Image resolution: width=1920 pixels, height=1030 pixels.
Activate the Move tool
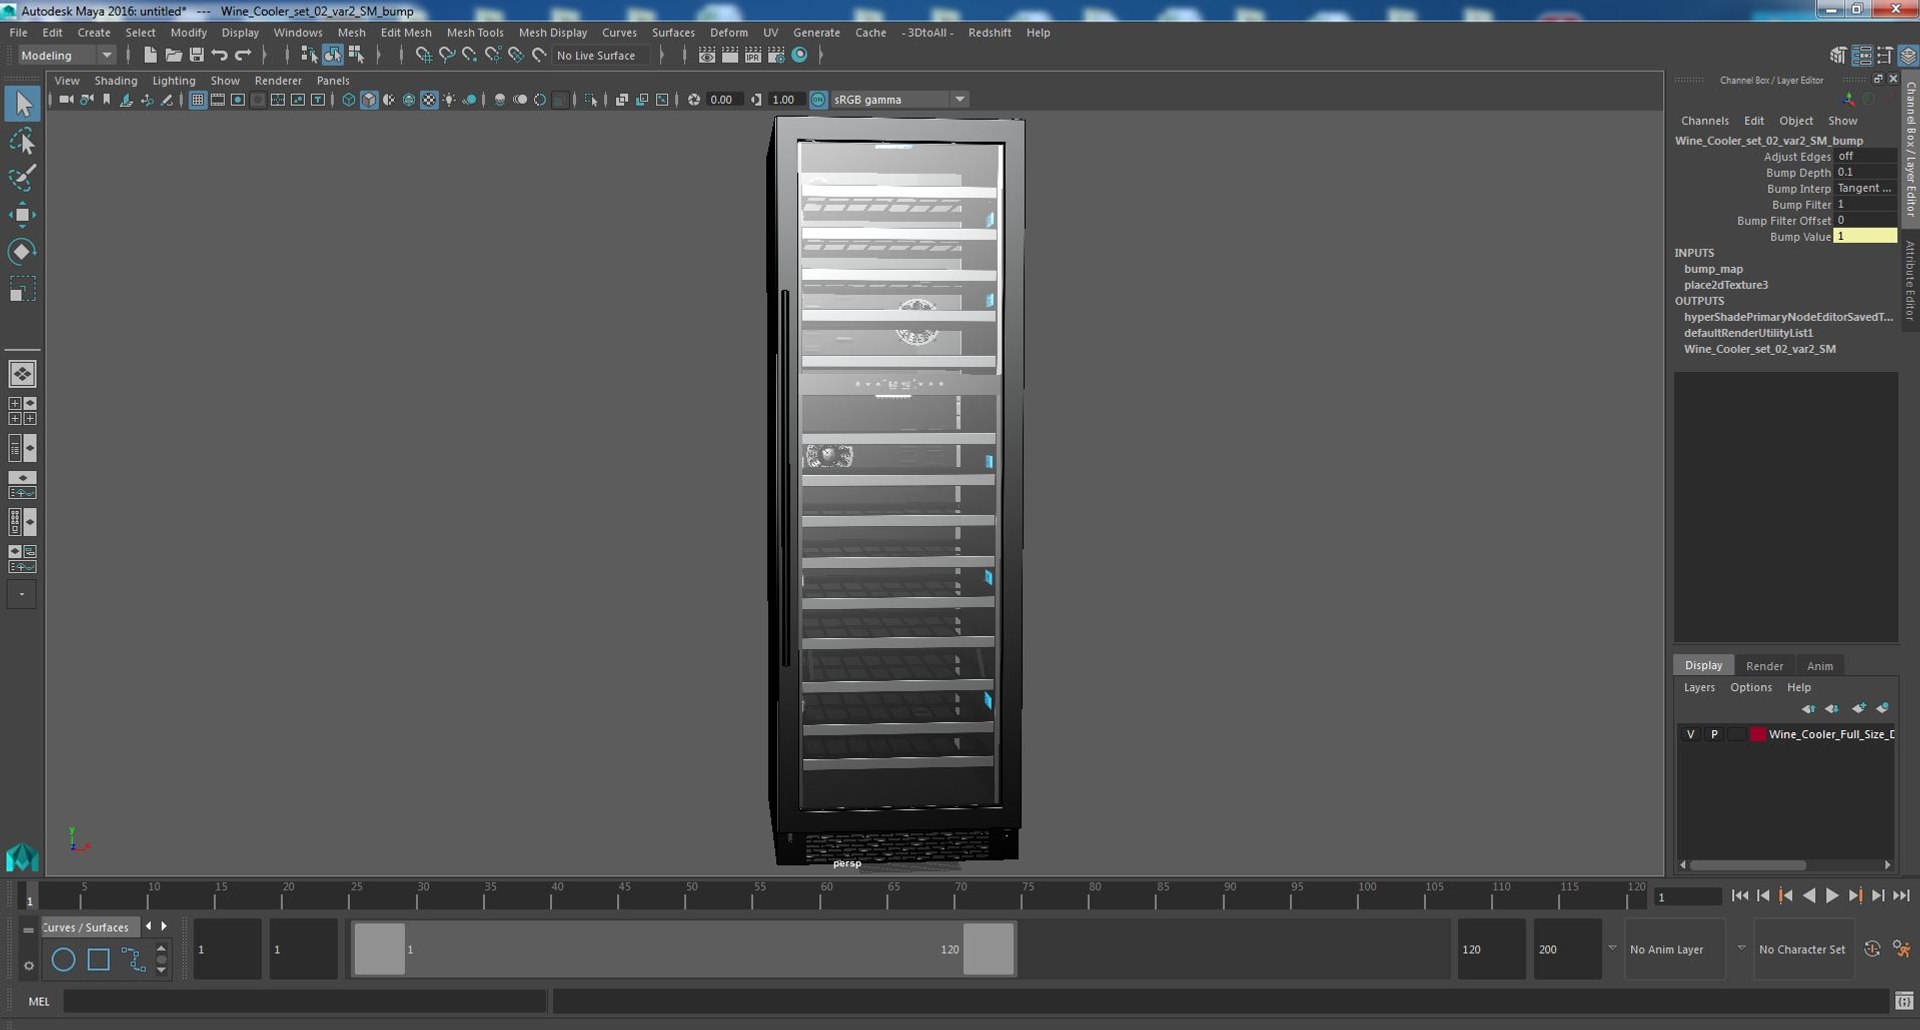[x=22, y=215]
